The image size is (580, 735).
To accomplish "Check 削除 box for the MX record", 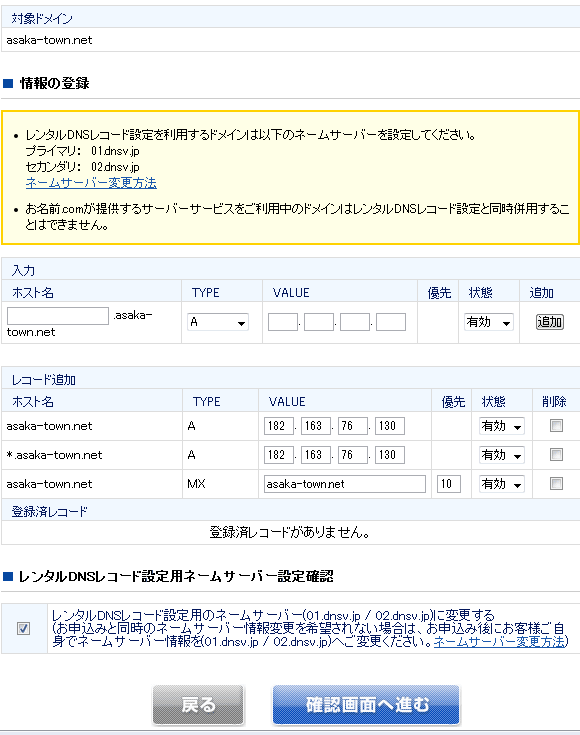I will (556, 484).
